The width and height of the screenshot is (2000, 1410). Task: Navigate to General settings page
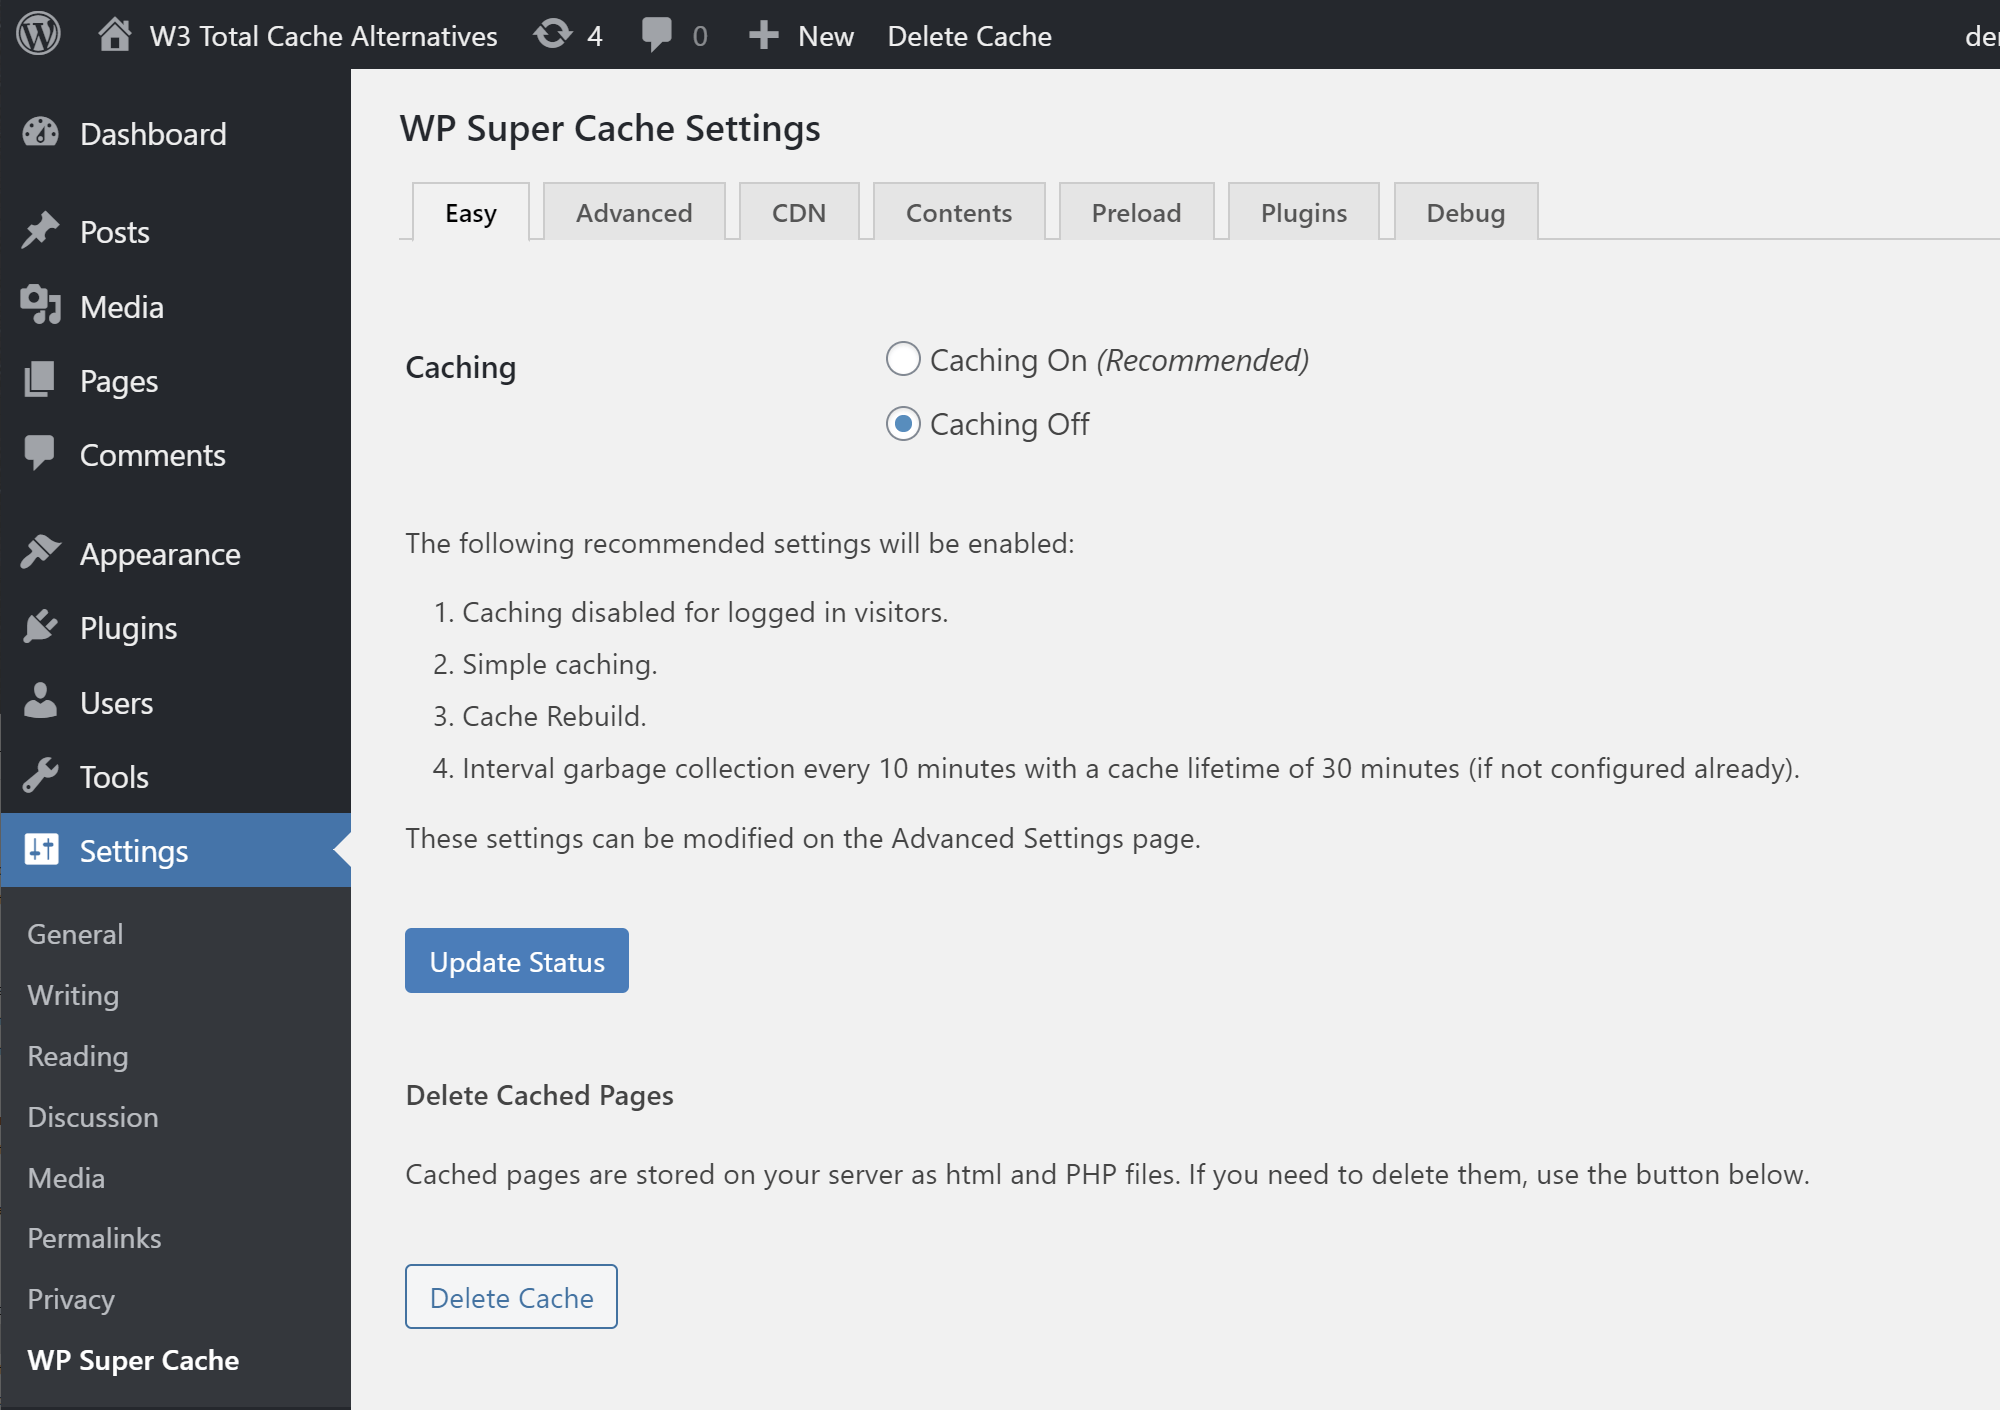(75, 932)
